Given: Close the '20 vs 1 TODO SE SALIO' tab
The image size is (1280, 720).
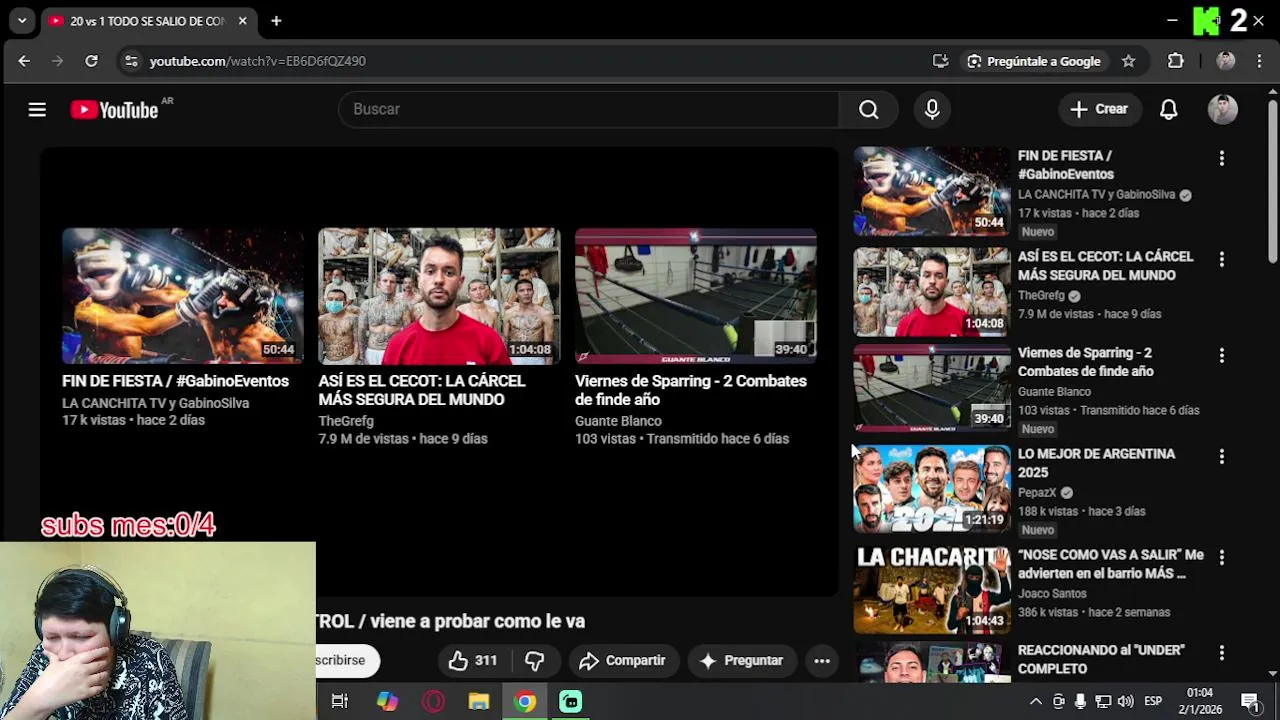Looking at the screenshot, I should (x=242, y=21).
